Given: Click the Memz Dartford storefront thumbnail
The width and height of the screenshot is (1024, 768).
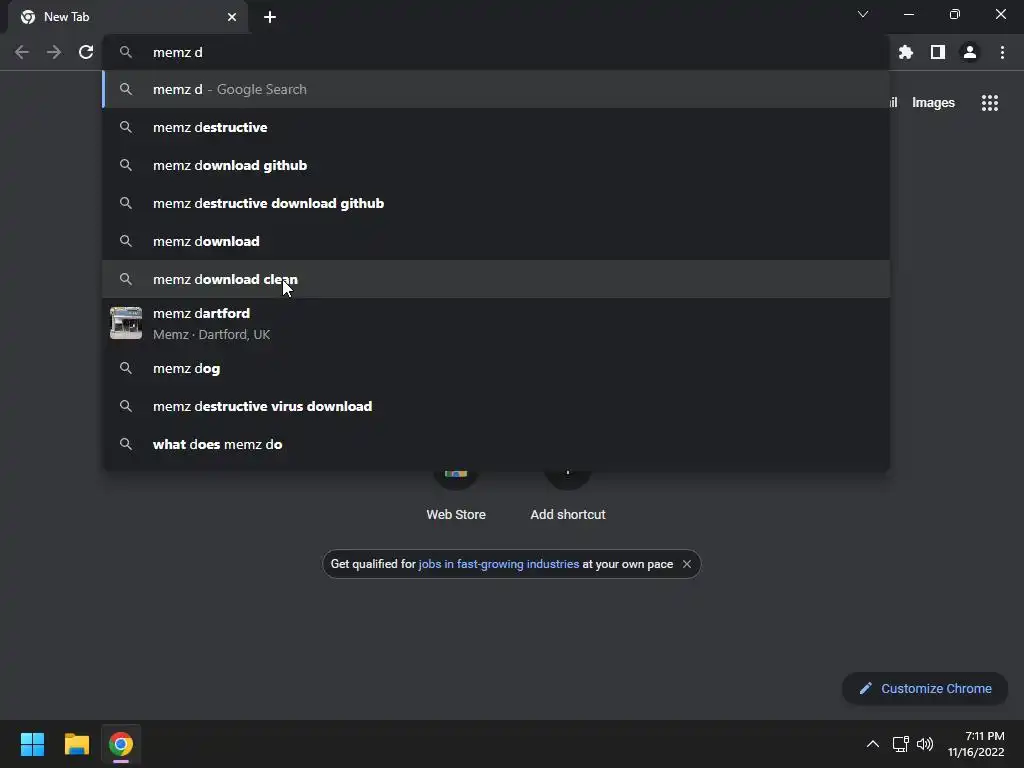Looking at the screenshot, I should (x=126, y=323).
